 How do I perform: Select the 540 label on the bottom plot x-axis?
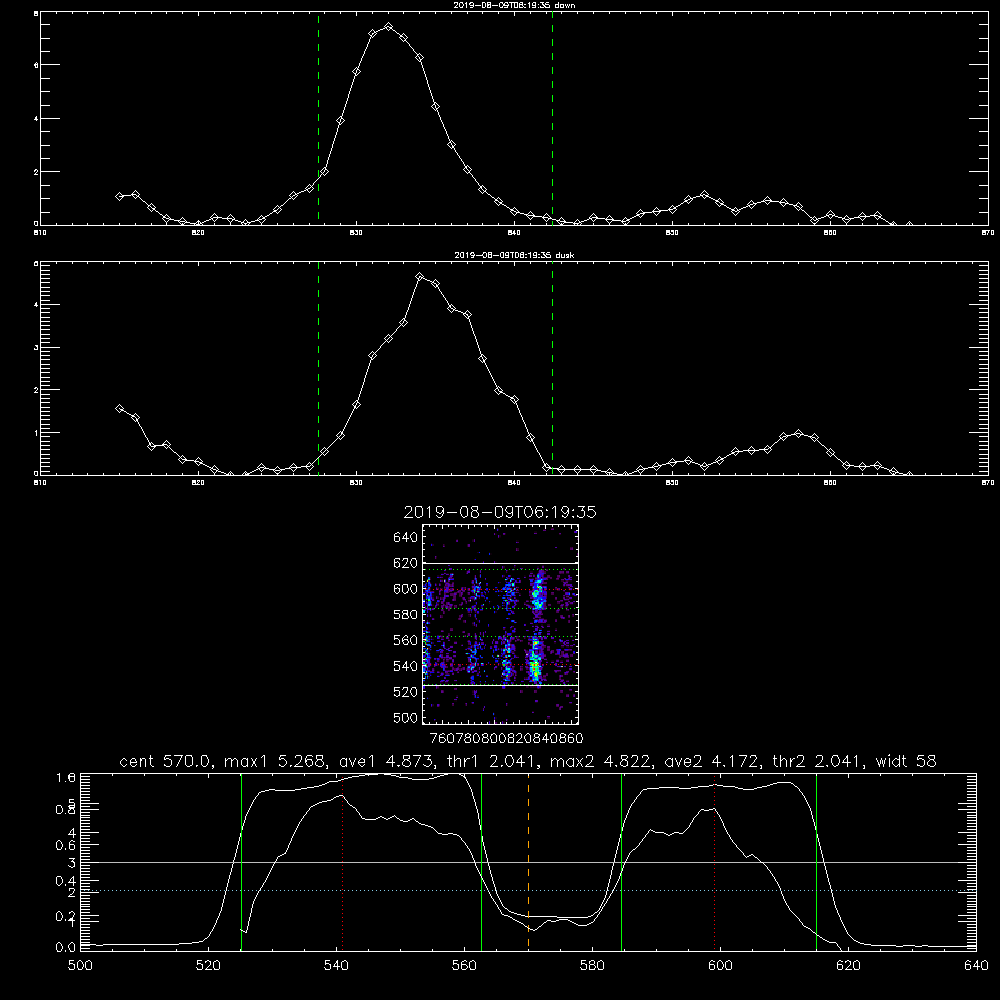pos(337,966)
